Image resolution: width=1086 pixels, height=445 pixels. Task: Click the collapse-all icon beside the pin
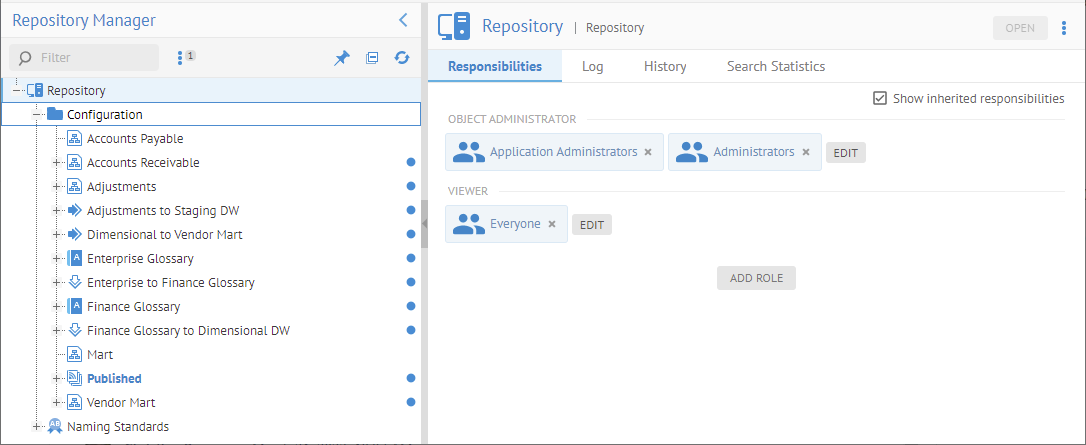tap(372, 59)
